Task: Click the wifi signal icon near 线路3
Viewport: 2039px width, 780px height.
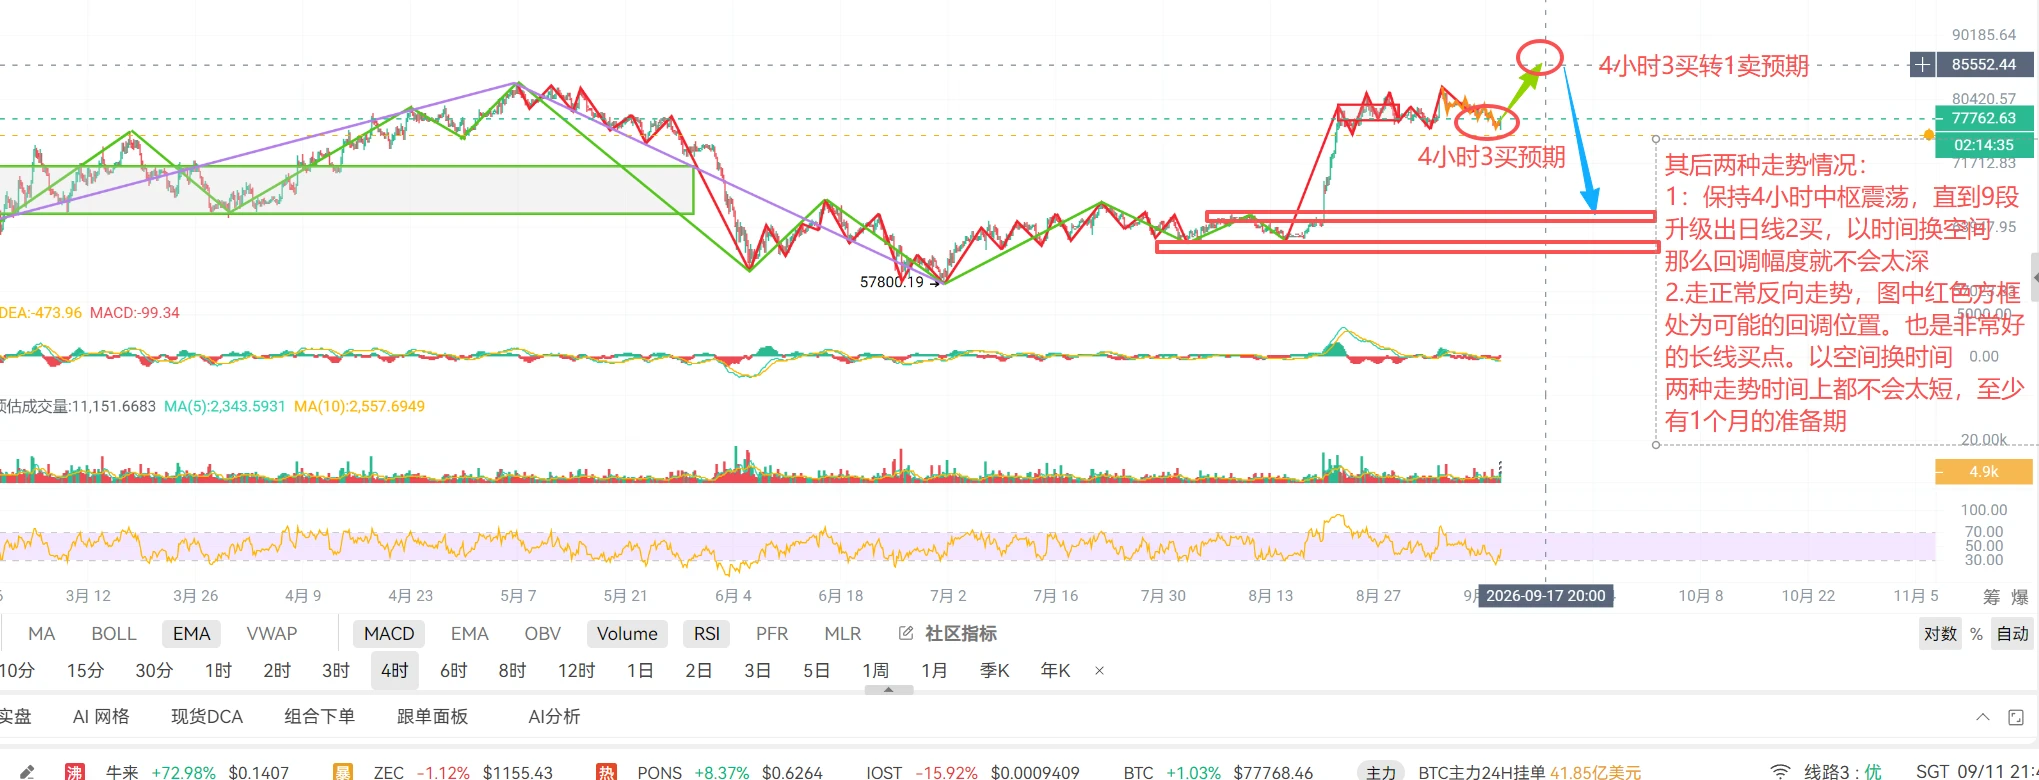Action: click(1780, 772)
